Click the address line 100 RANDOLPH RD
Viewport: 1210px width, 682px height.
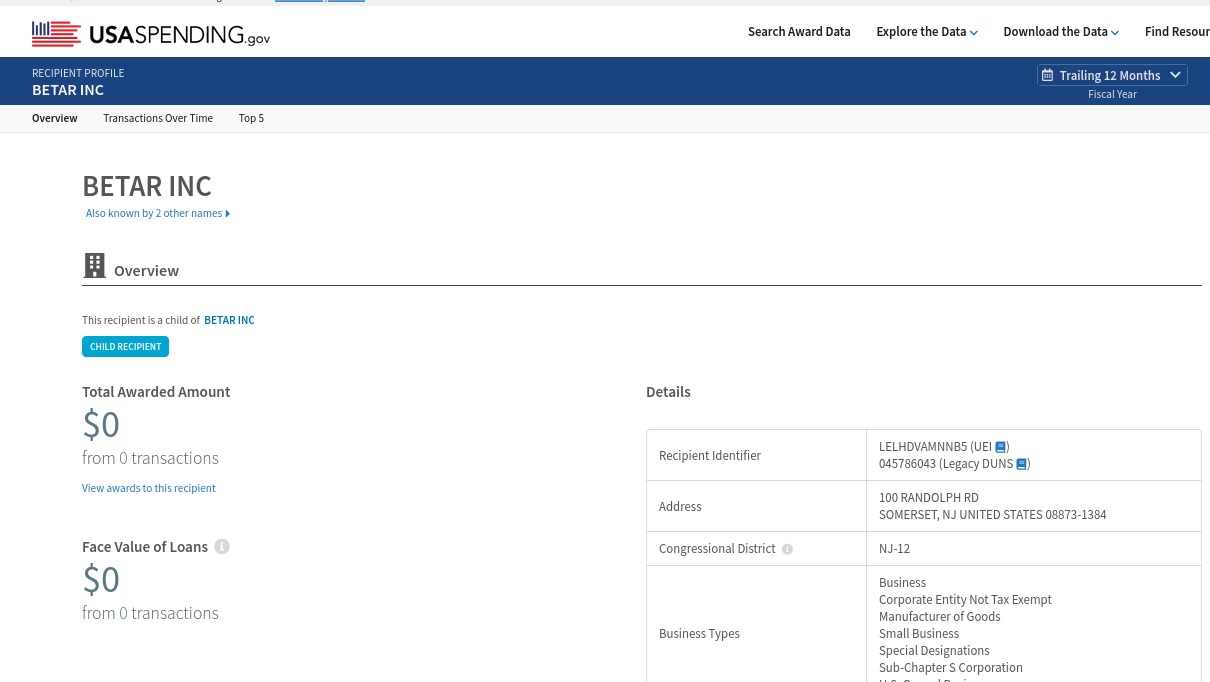pyautogui.click(x=929, y=498)
